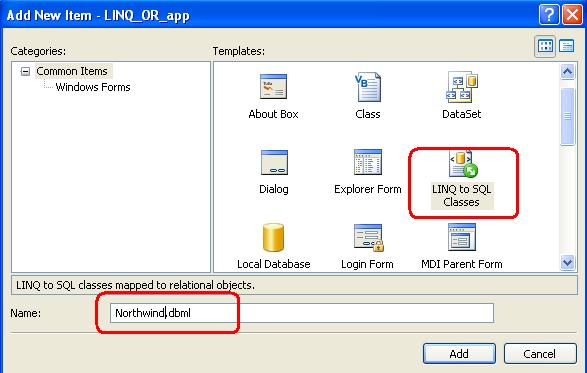Choose the Explorer Form template icon
587x373 pixels.
tap(368, 162)
